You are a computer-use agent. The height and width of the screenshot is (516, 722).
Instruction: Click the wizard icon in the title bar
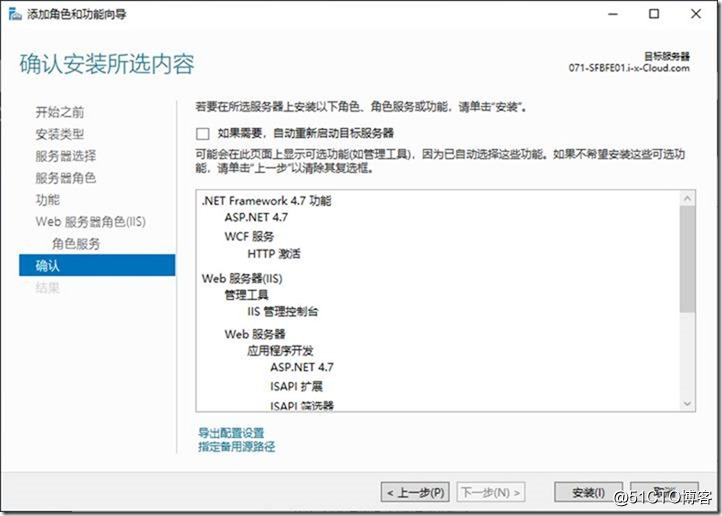click(15, 14)
